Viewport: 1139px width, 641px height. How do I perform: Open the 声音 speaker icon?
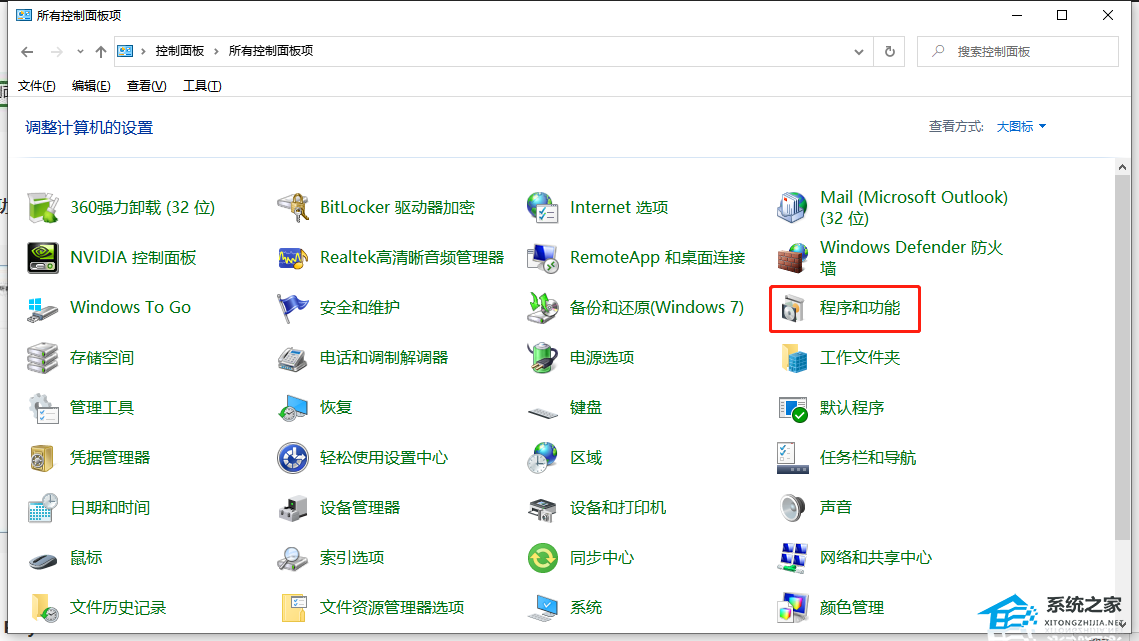point(793,509)
